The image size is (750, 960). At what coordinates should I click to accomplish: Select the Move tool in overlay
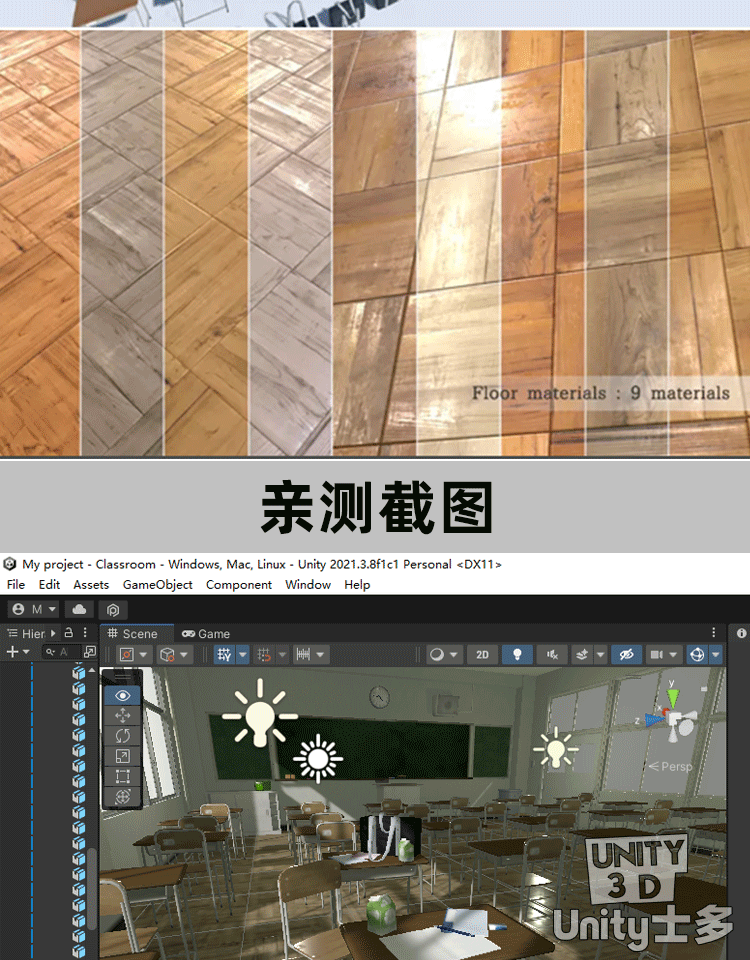123,715
